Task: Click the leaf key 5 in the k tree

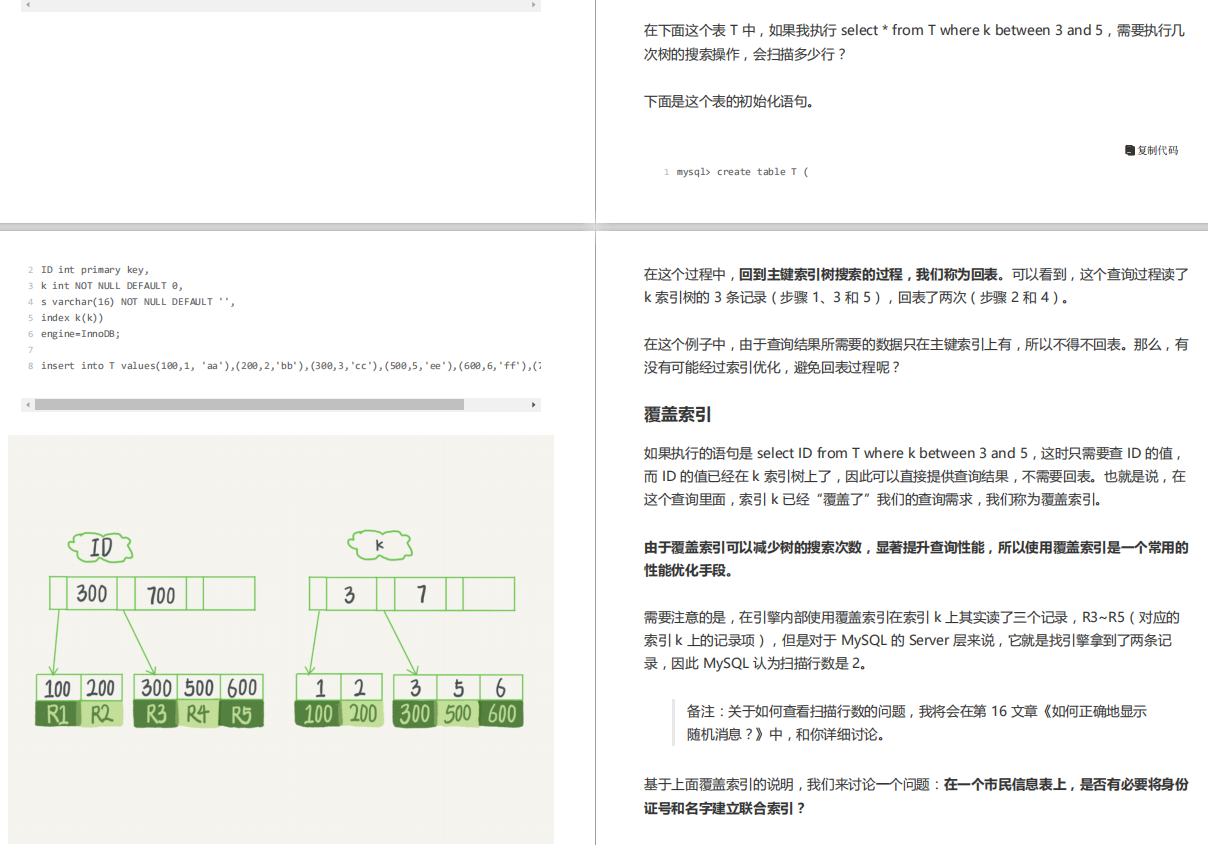Action: pyautogui.click(x=458, y=688)
